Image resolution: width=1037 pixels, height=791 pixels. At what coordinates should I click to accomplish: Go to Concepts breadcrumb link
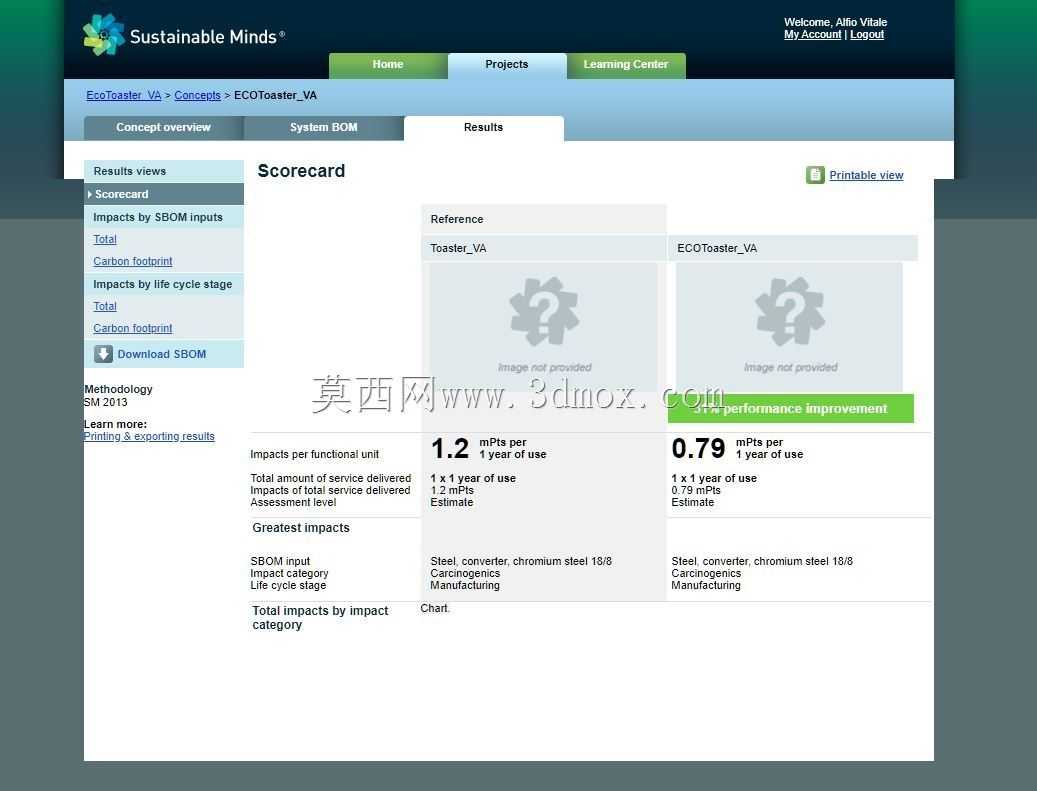pyautogui.click(x=197, y=95)
